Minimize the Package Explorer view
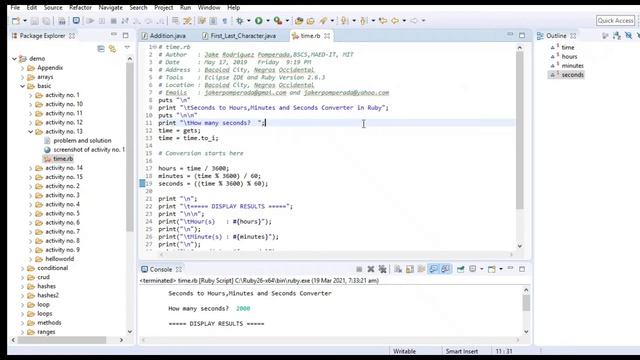This screenshot has height=360, width=640. [x=114, y=35]
